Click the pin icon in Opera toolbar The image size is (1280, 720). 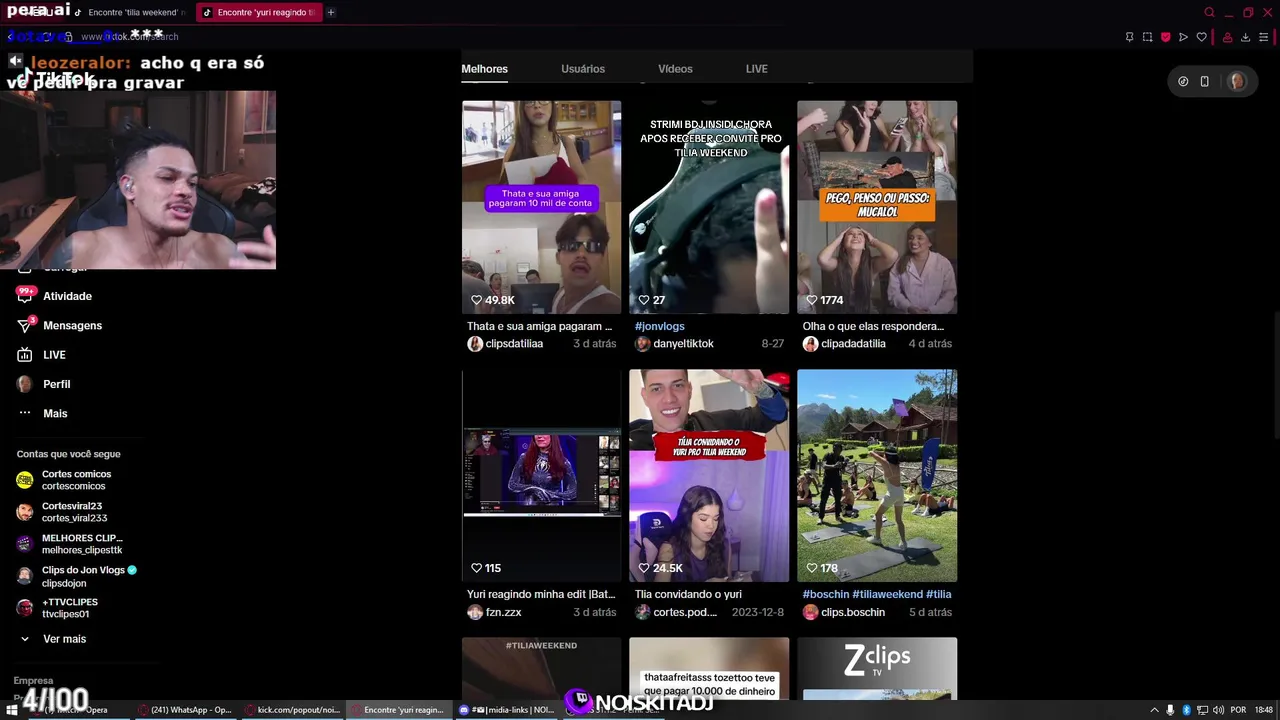point(1129,37)
